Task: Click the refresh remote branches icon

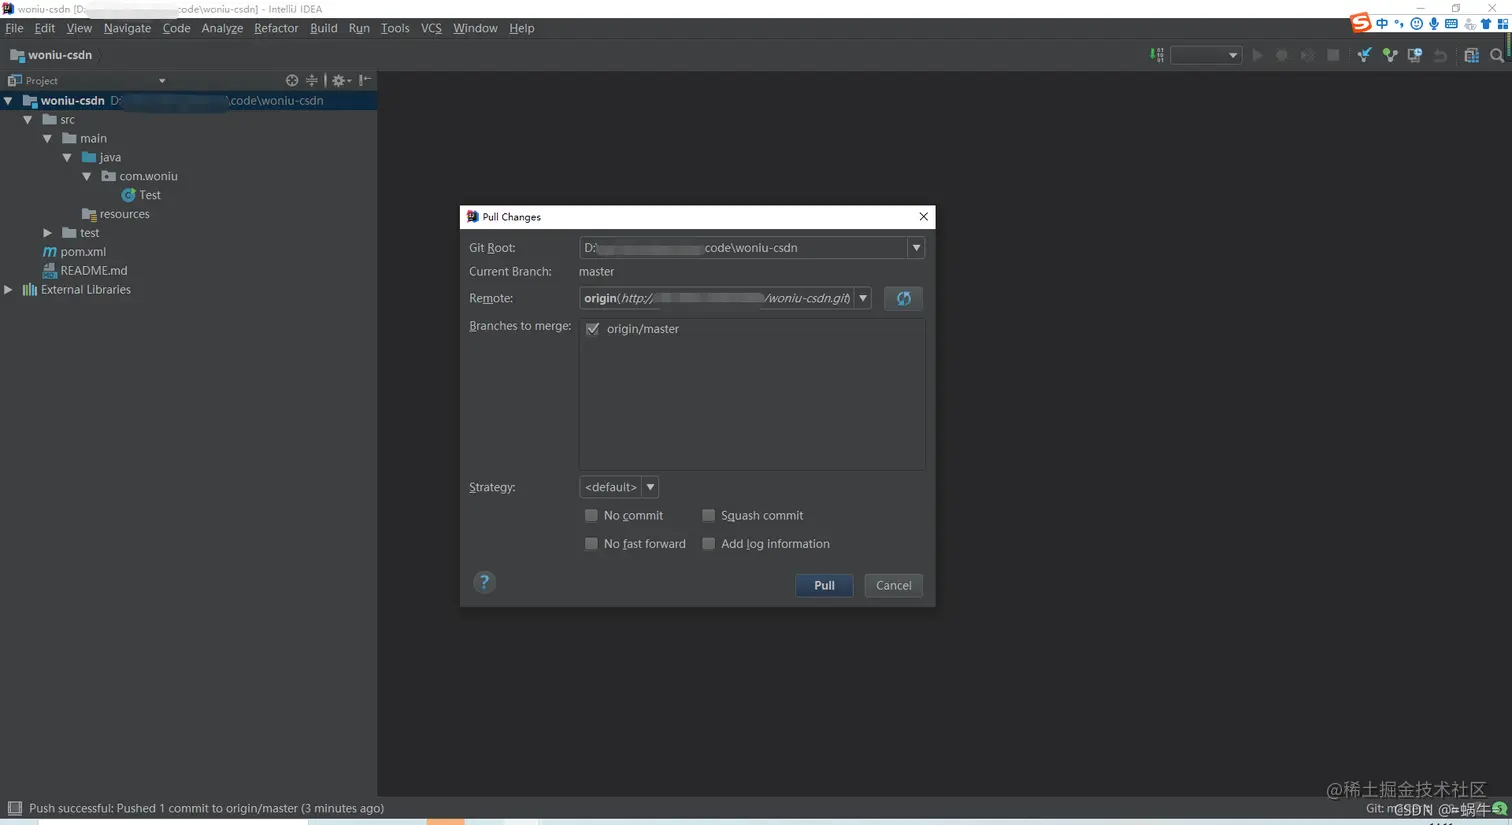Action: (903, 298)
